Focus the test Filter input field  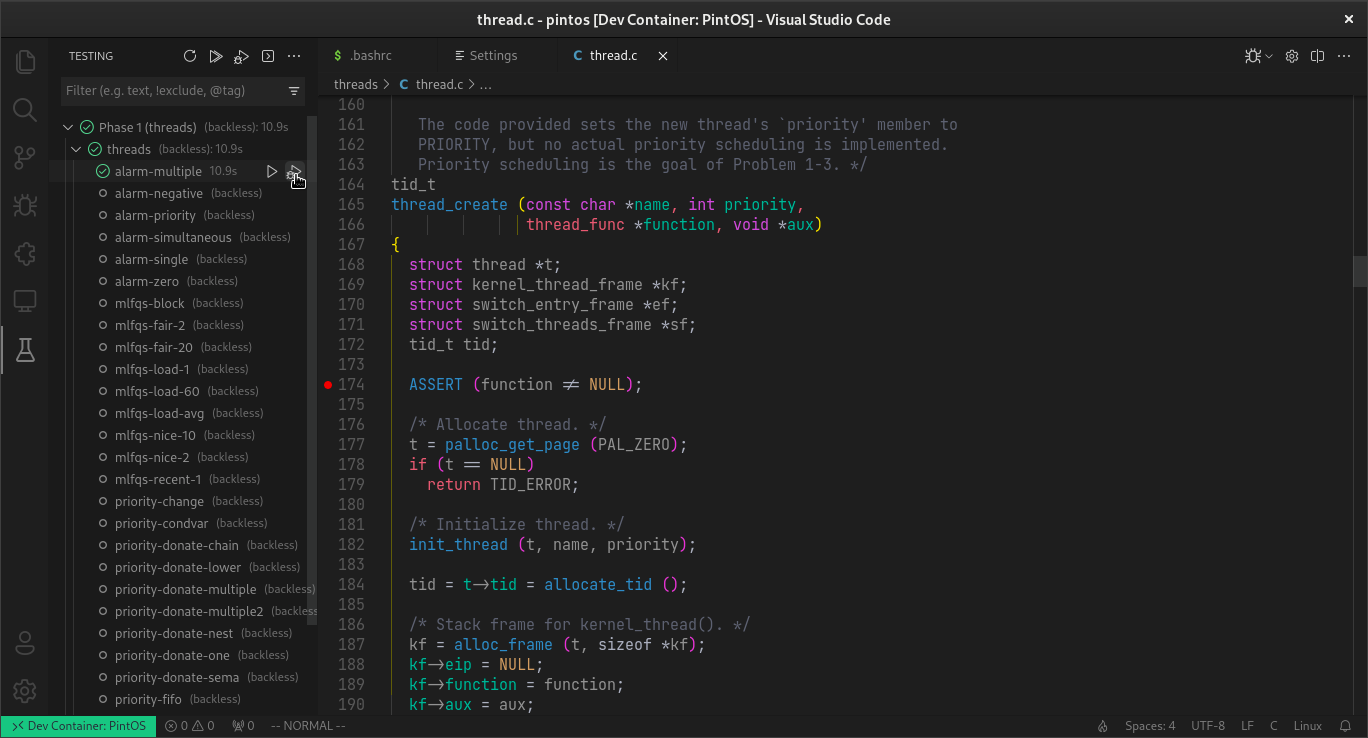174,91
